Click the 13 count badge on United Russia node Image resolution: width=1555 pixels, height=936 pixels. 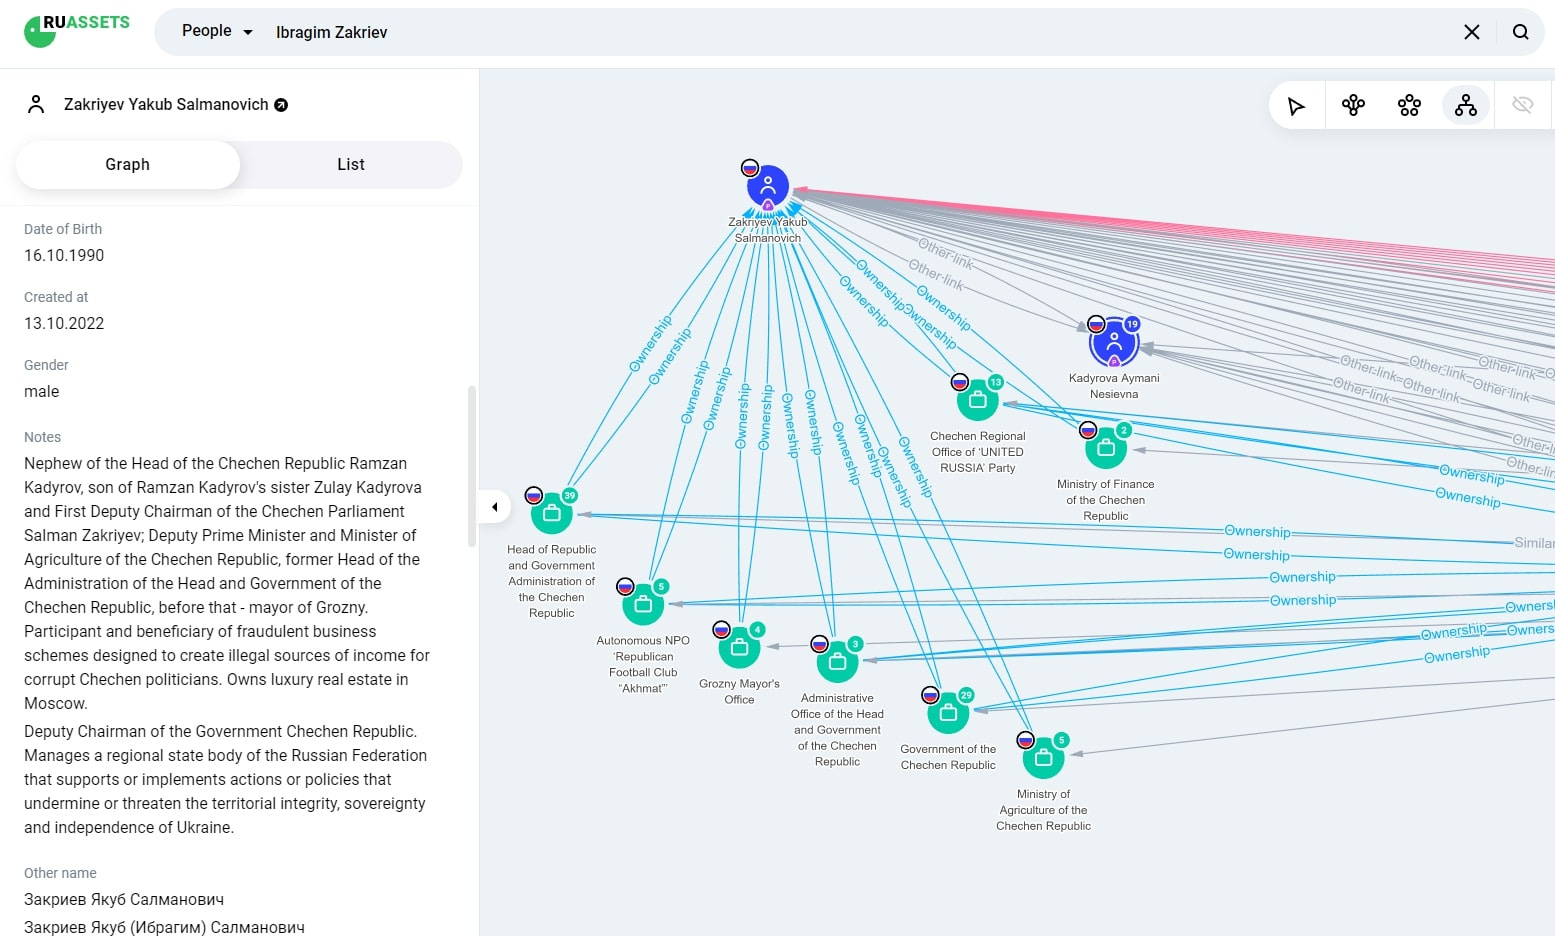click(x=996, y=382)
